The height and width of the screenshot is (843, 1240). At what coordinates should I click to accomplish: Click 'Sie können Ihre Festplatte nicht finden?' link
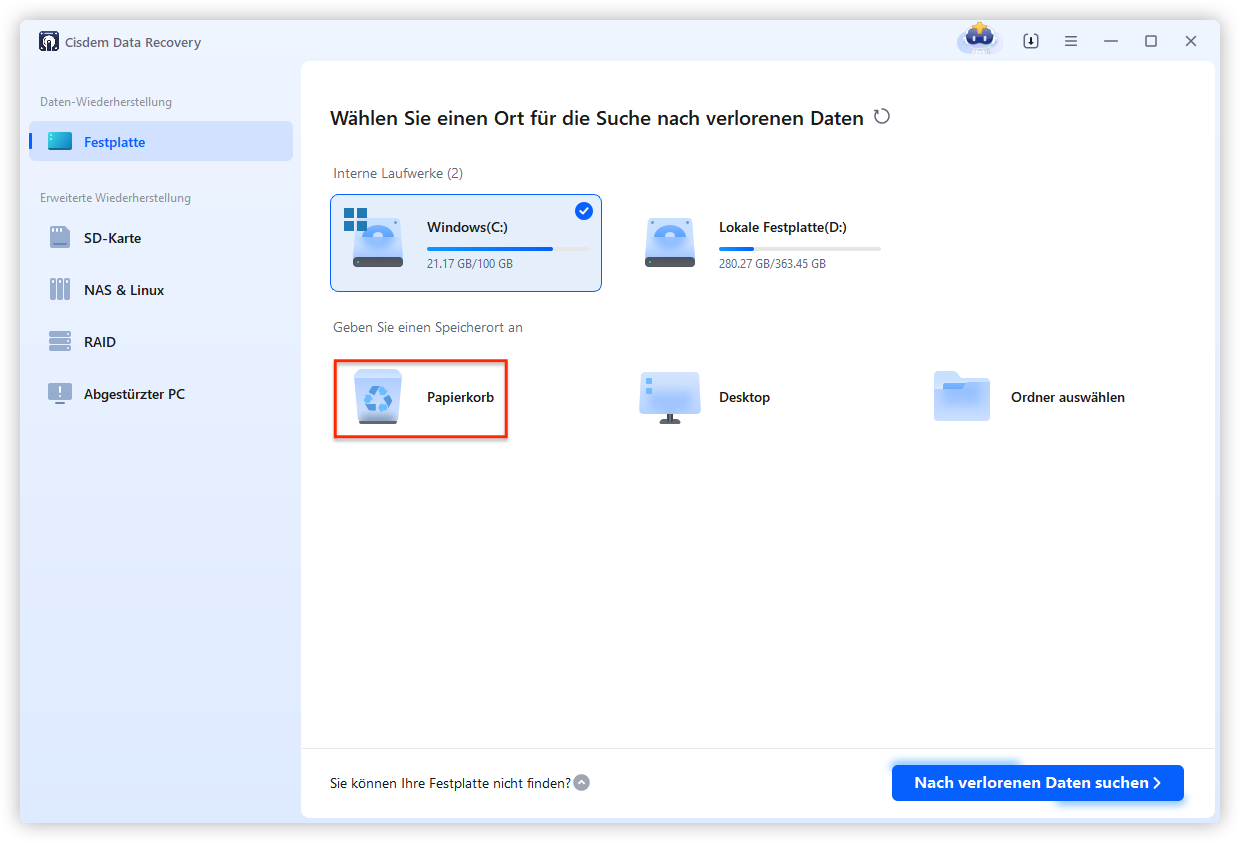(450, 783)
